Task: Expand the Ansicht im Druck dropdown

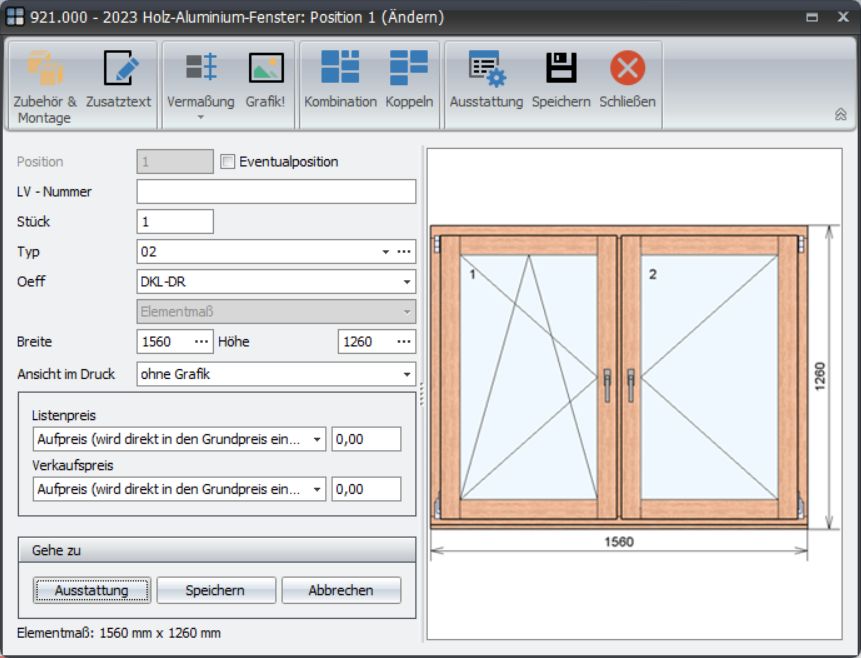Action: click(407, 375)
